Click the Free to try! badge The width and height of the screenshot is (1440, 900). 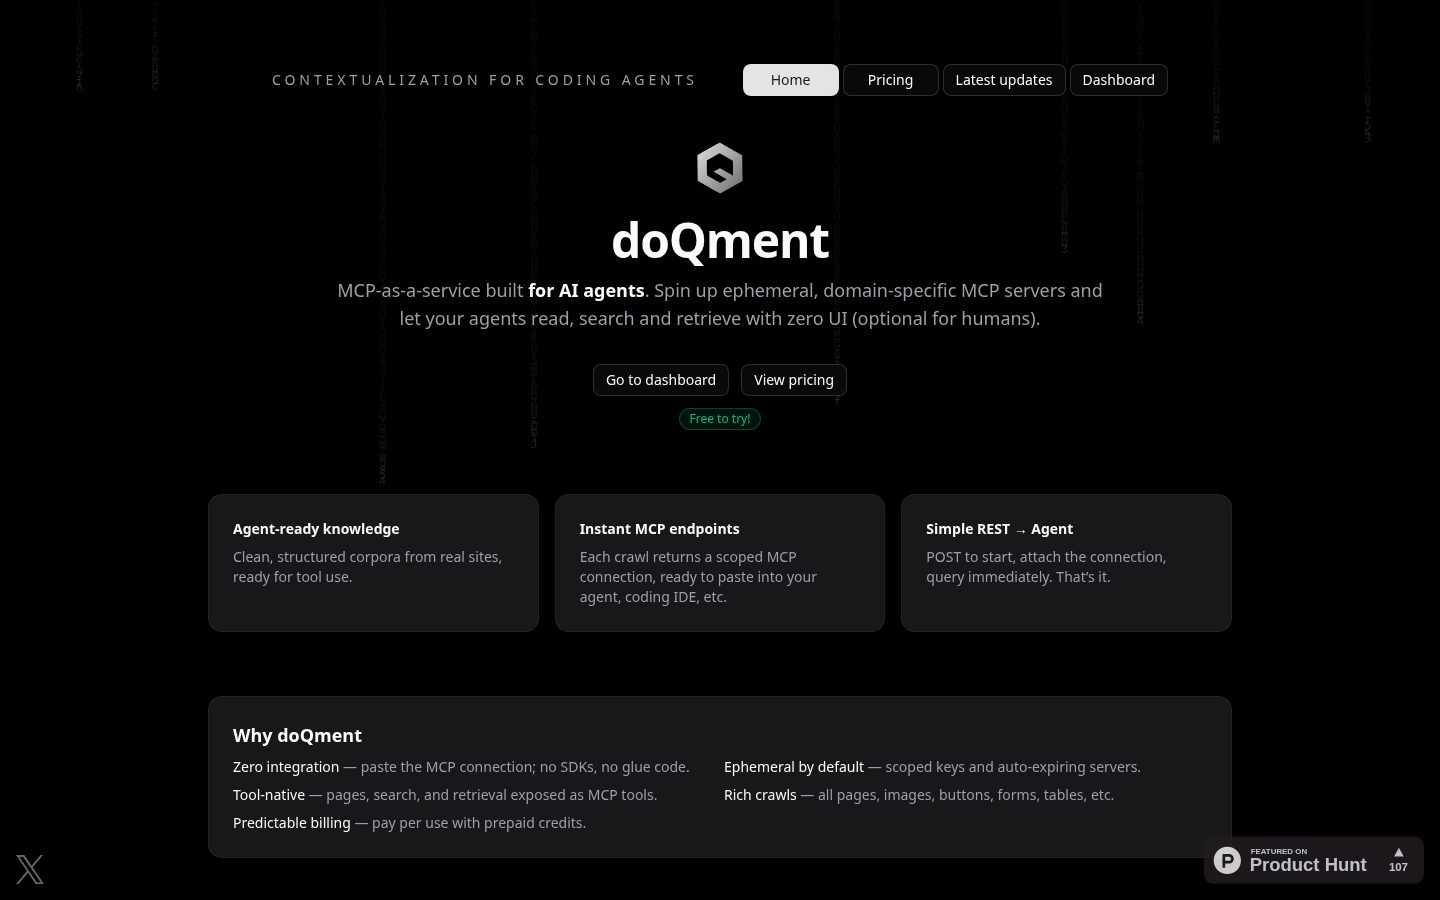pos(720,419)
